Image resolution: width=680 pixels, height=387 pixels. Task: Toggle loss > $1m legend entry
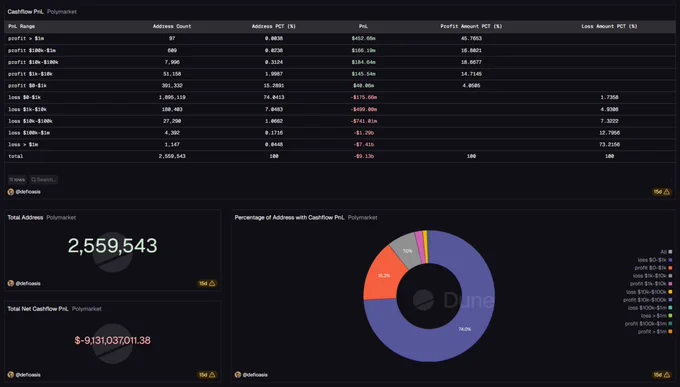[657, 316]
